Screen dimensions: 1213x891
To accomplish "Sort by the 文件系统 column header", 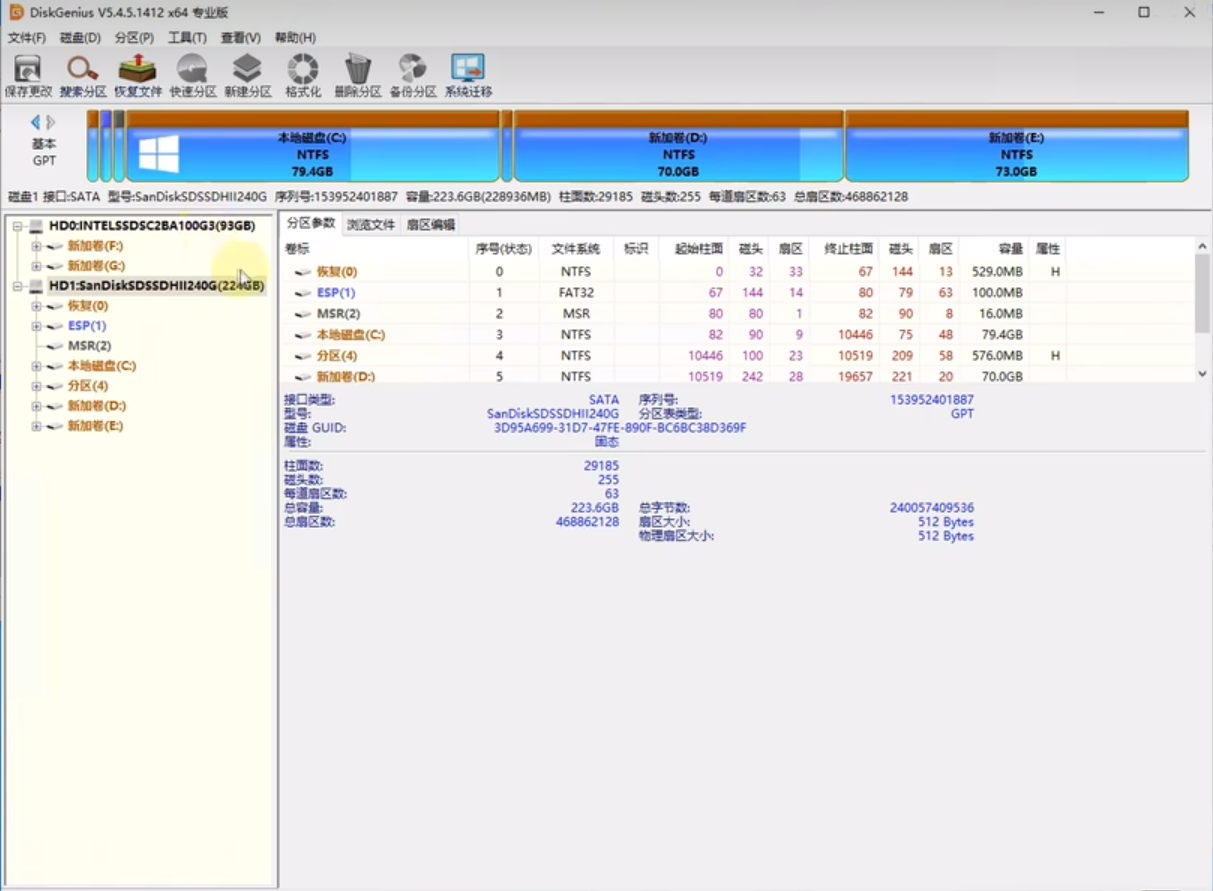I will click(576, 249).
